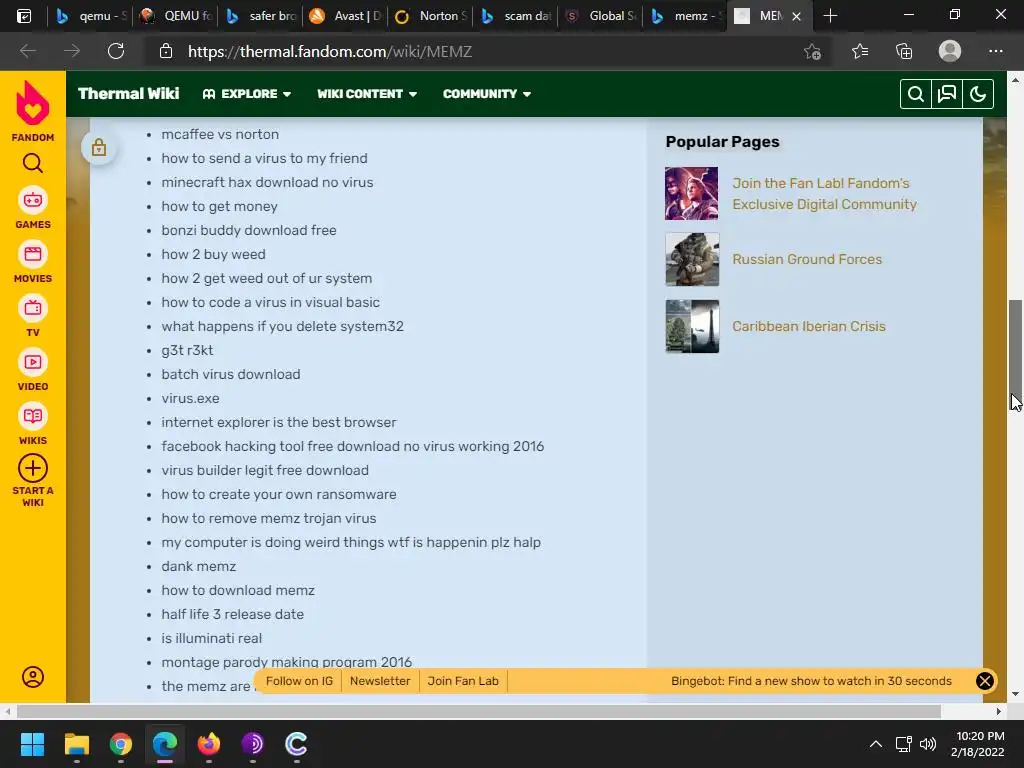
Task: Open the Edge profile avatar
Action: 950,51
